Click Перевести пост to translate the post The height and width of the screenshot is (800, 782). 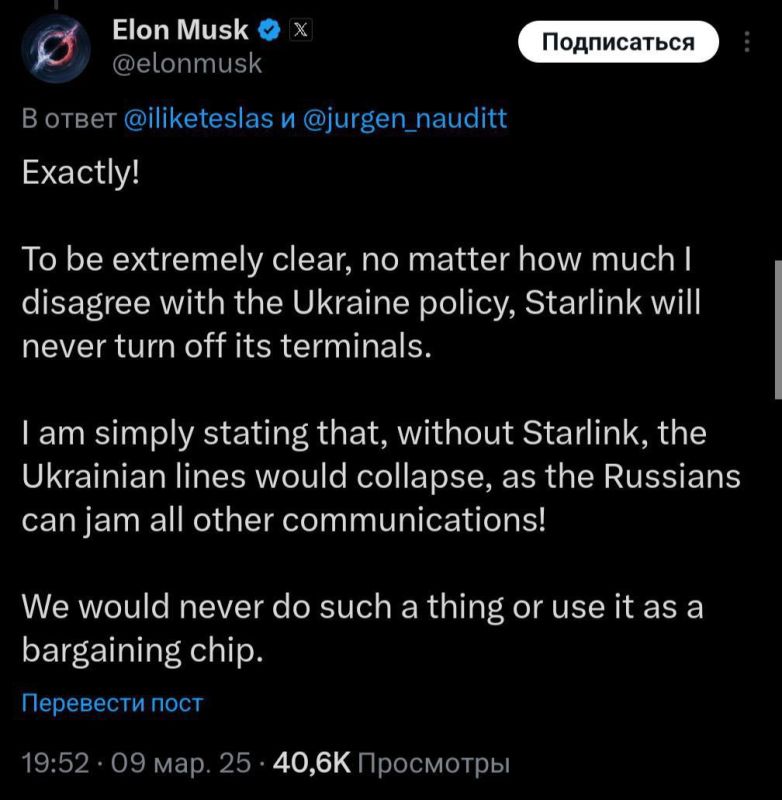click(x=112, y=703)
